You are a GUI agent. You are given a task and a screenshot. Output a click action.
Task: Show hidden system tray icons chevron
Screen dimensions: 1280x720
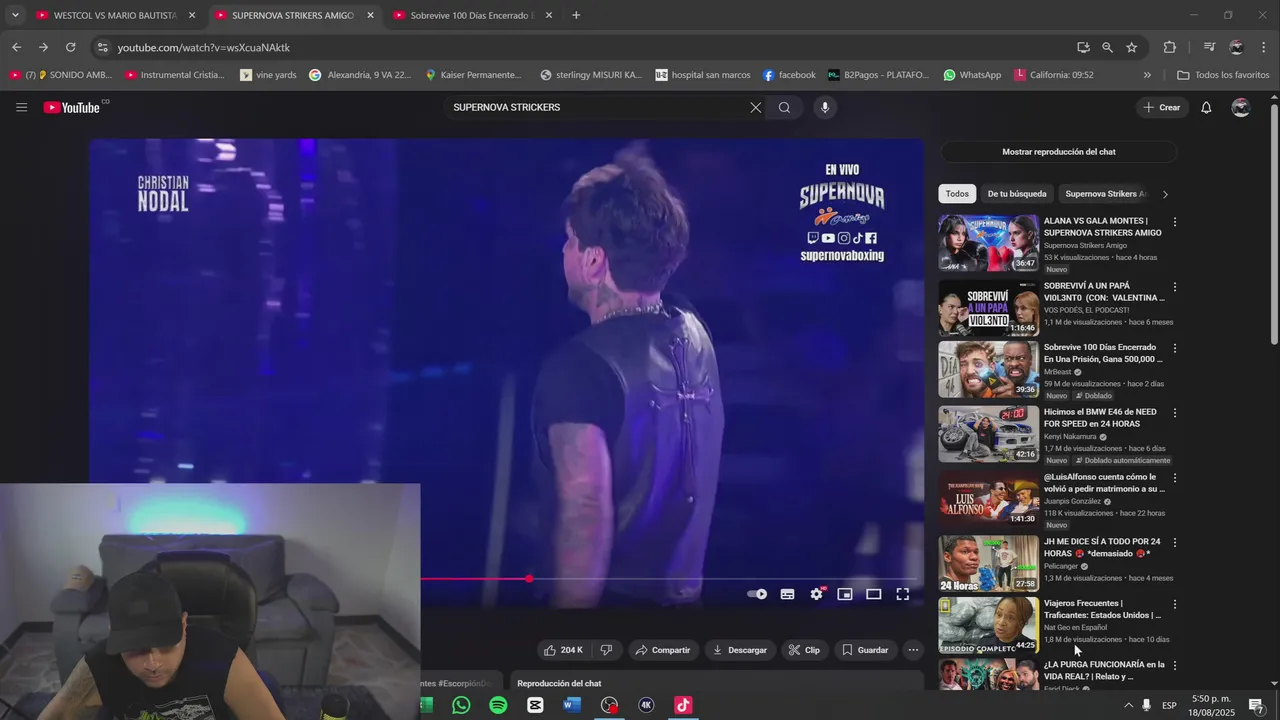[1129, 705]
